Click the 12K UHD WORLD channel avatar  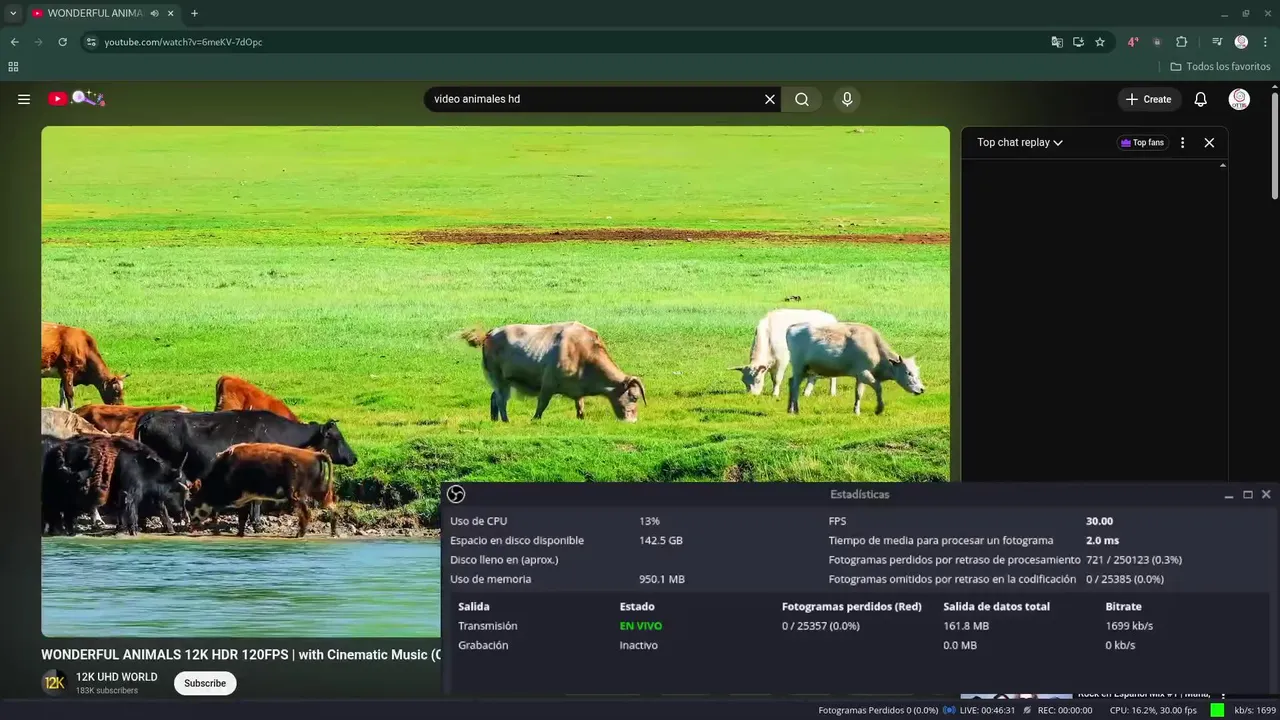click(54, 683)
